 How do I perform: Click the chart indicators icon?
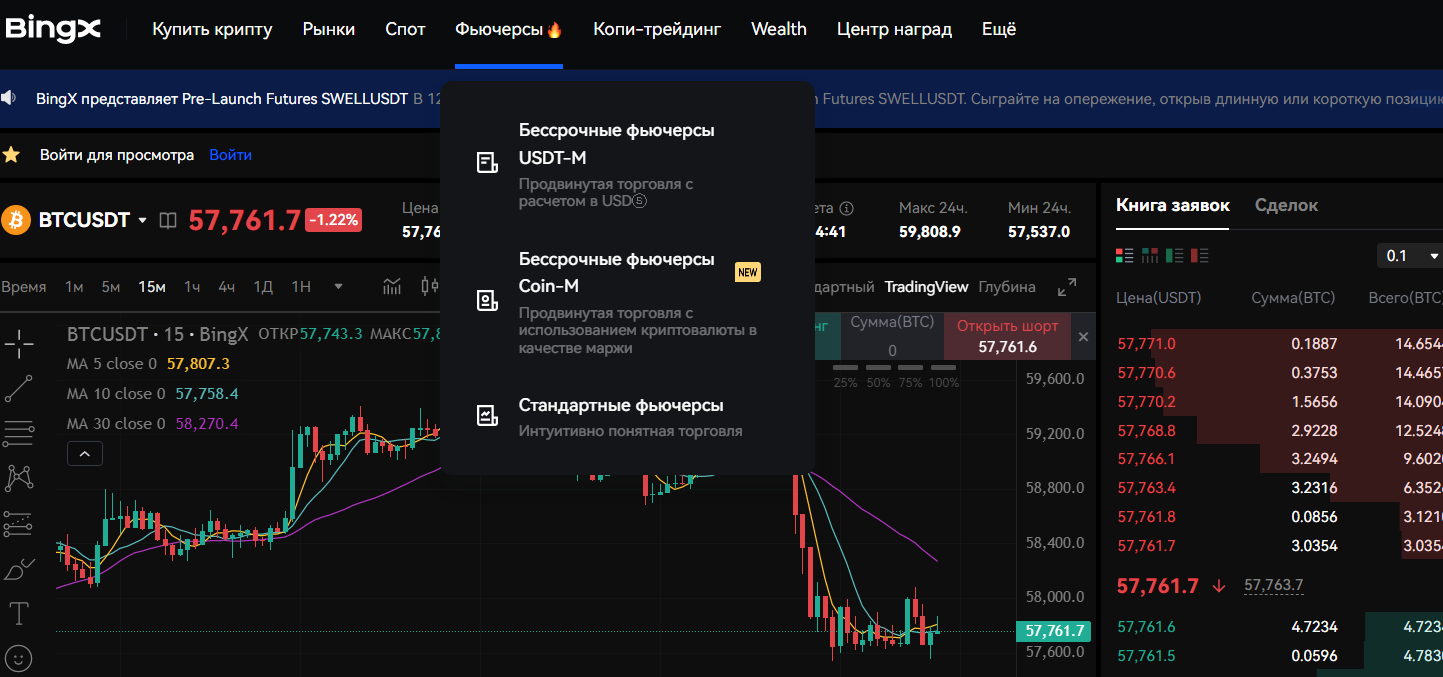coord(392,287)
